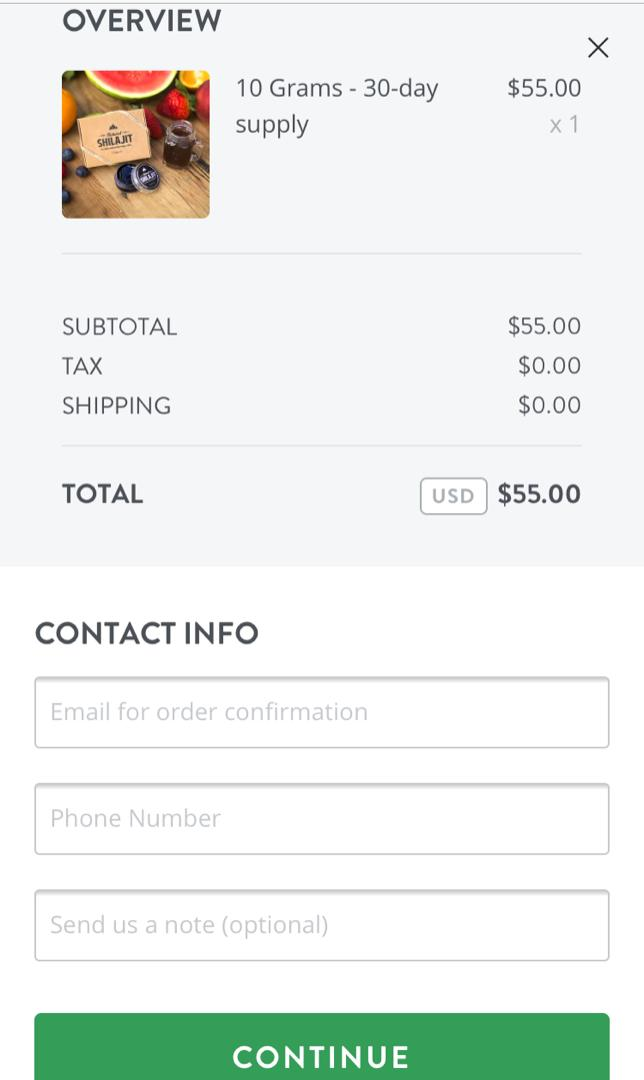Screen dimensions: 644x1080
Task: Click the SUBTOTAL label row
Action: (120, 326)
